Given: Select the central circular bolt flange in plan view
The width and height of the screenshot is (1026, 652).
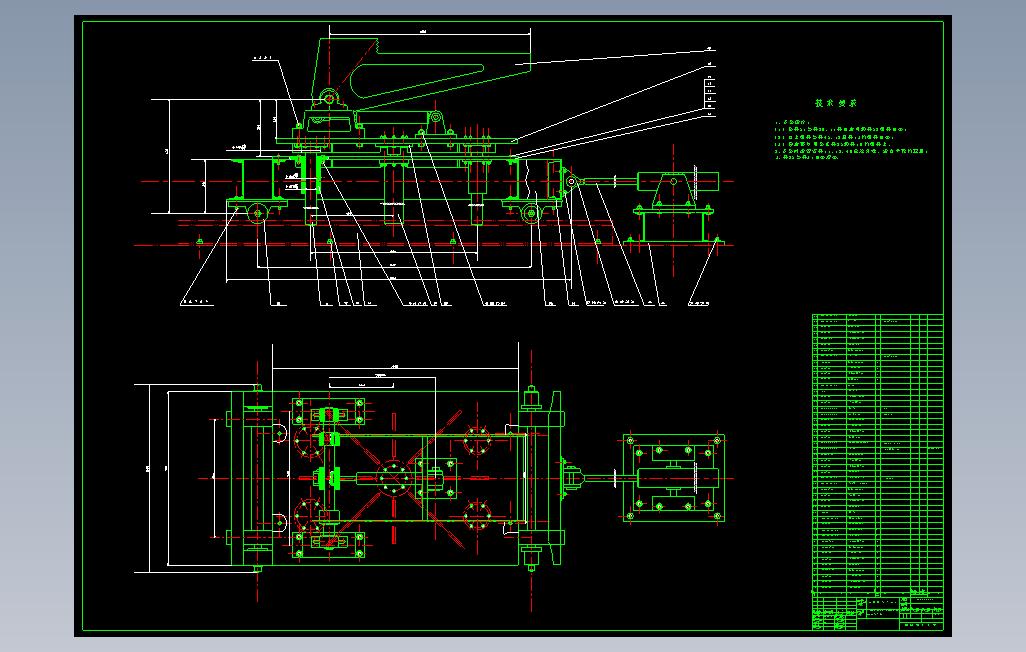Looking at the screenshot, I should tap(394, 479).
